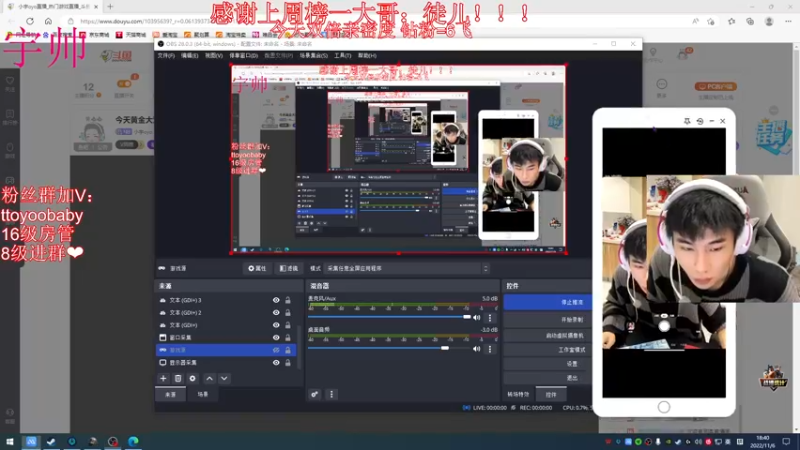Click the Douyu shark logo behind OBS

(116, 55)
